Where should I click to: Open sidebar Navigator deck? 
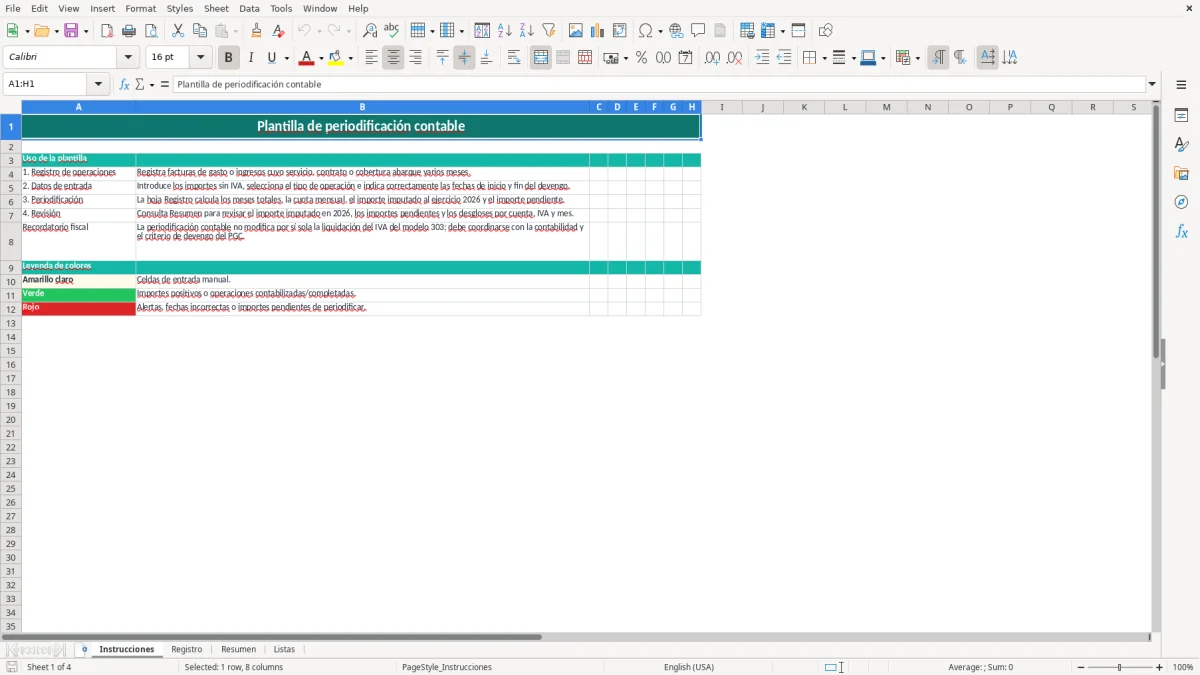click(x=1181, y=203)
